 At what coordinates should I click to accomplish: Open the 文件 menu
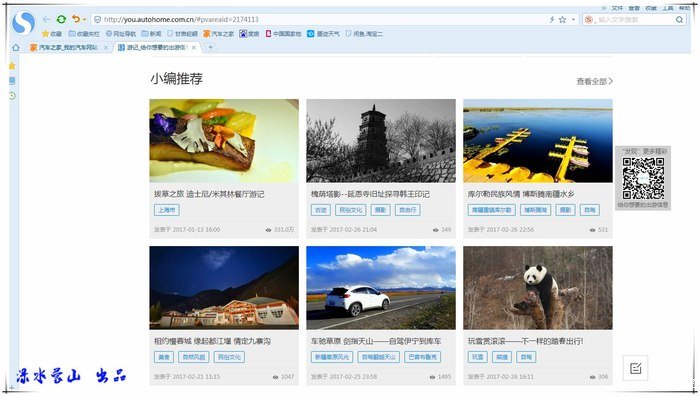617,8
